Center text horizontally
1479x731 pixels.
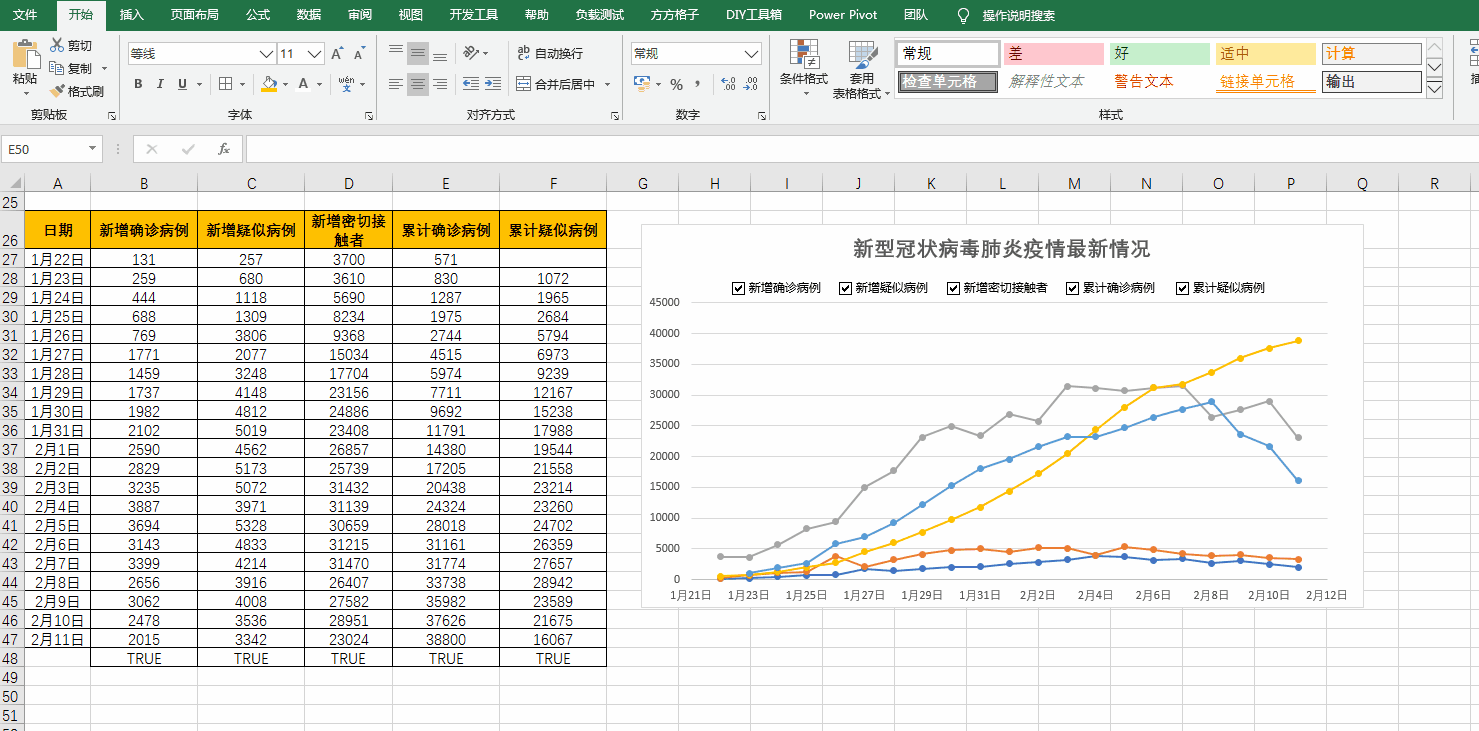click(x=418, y=84)
